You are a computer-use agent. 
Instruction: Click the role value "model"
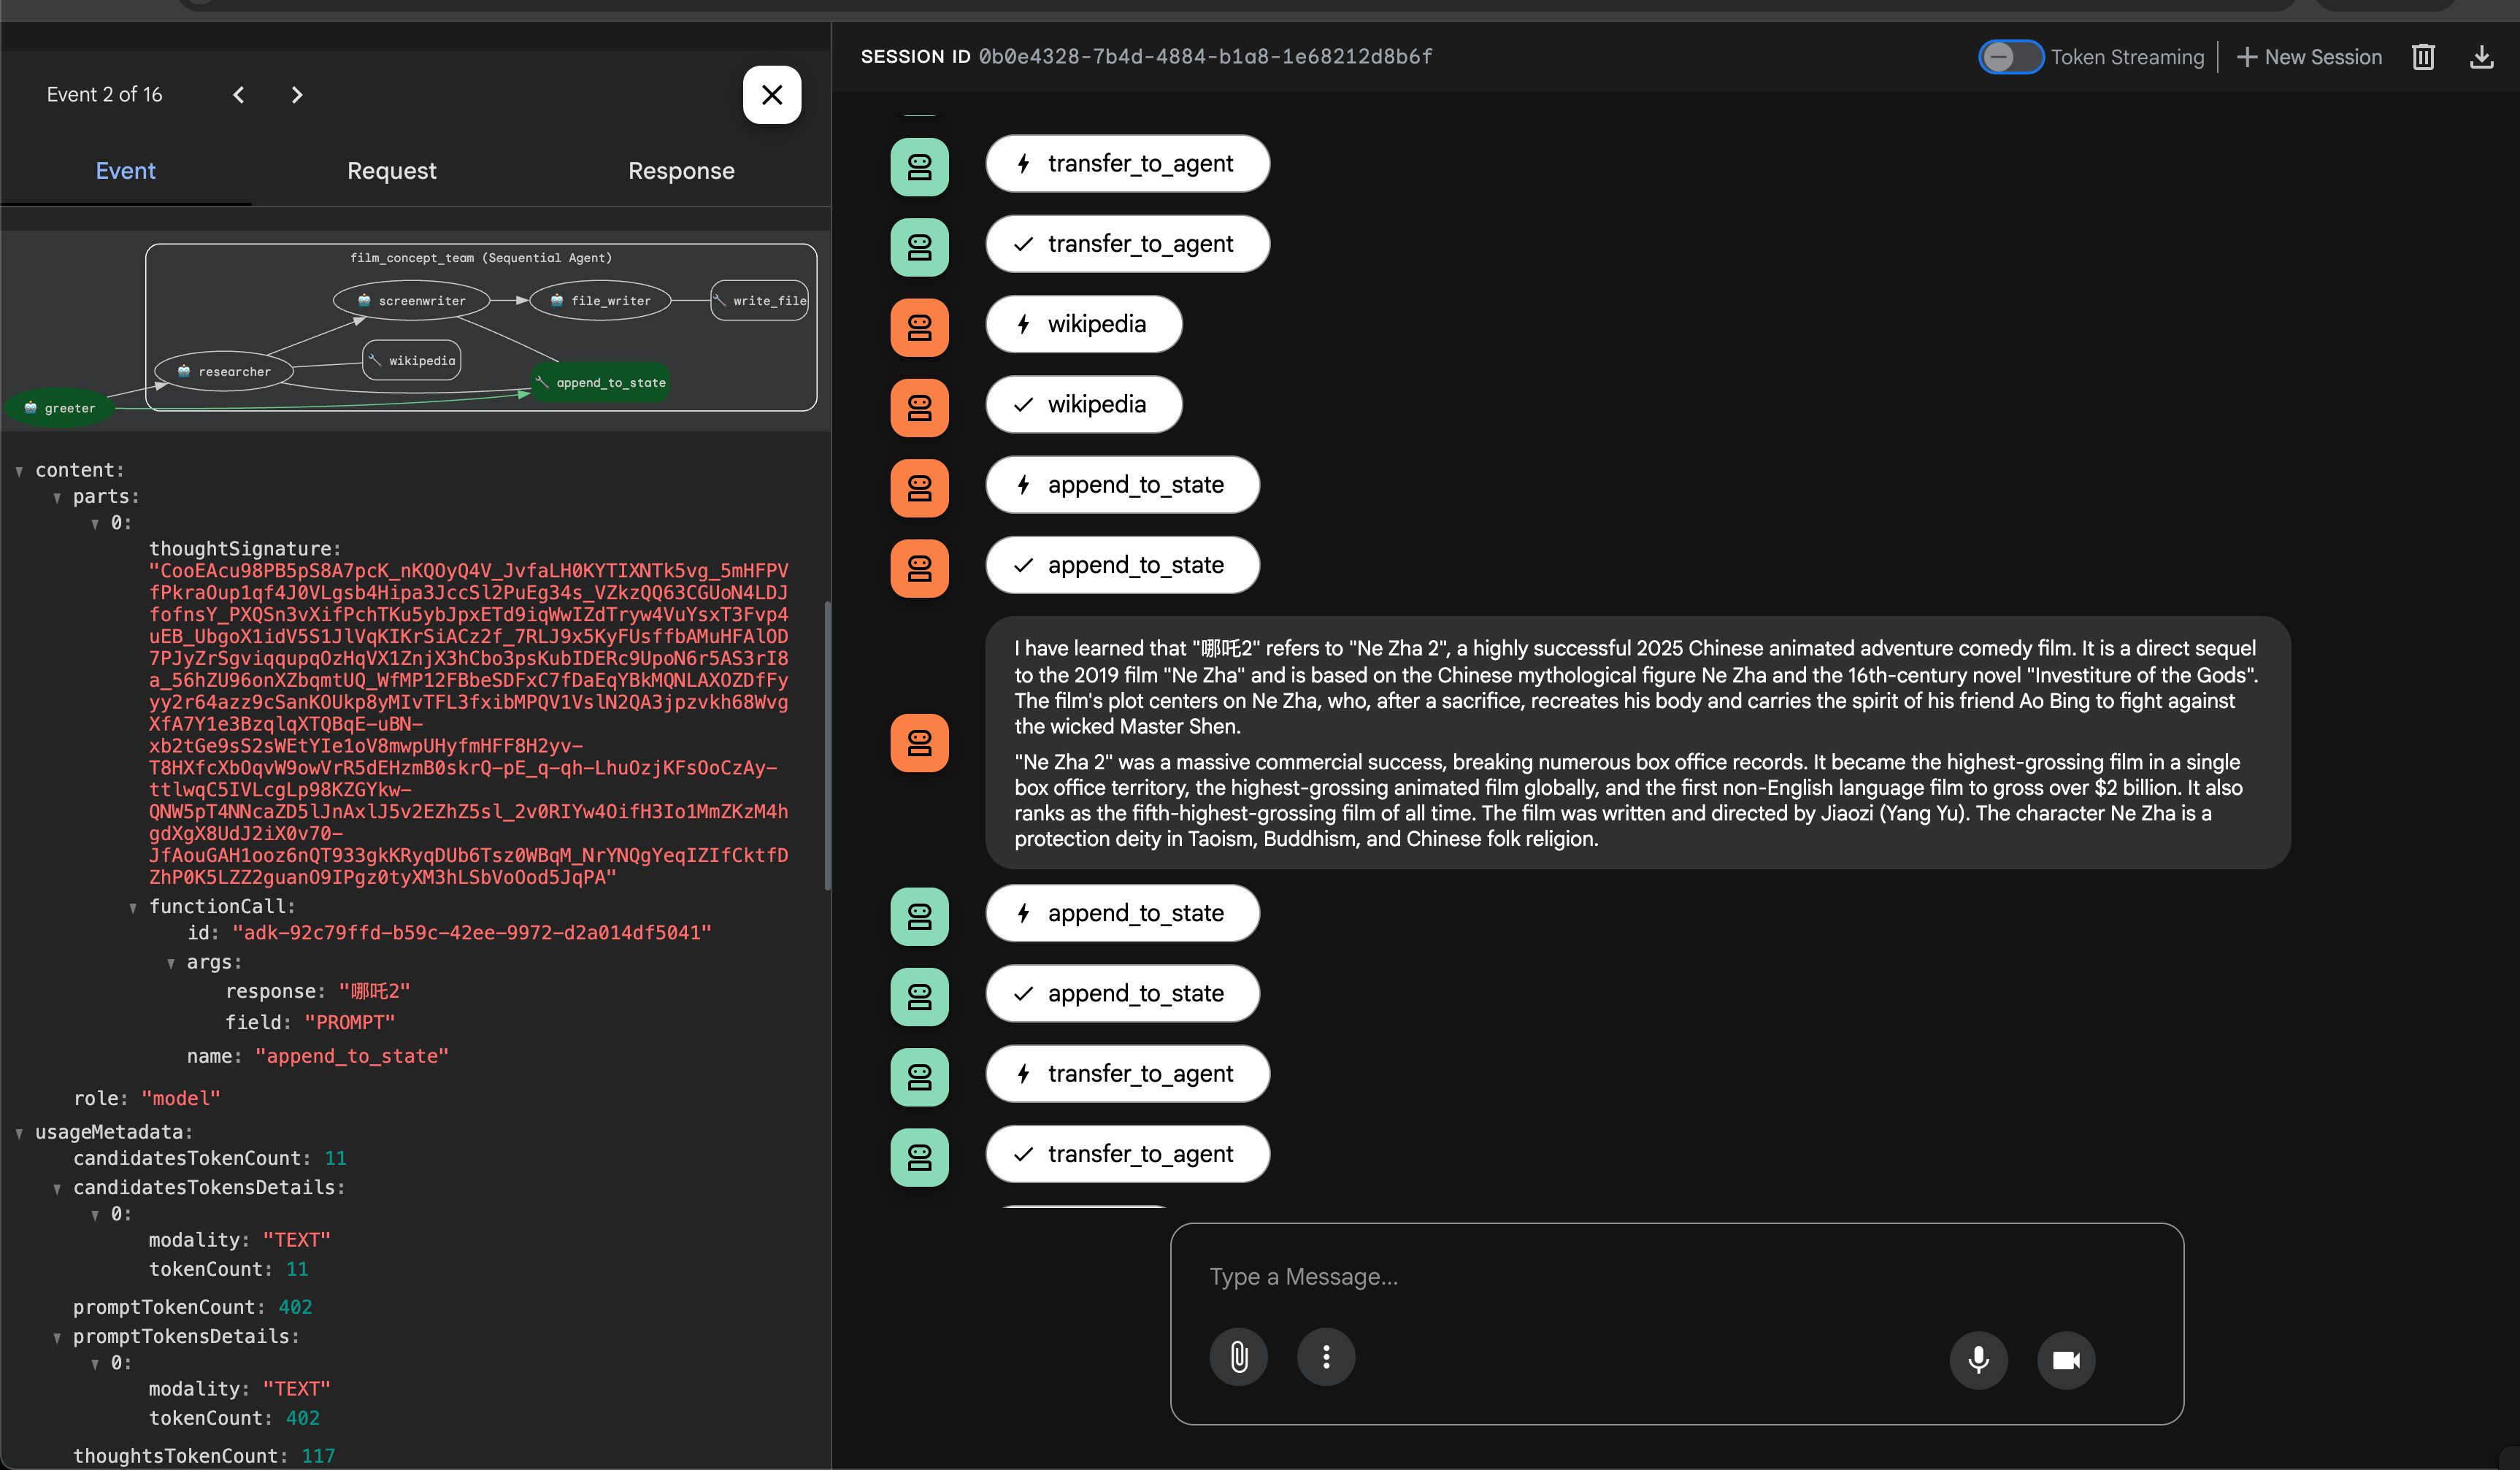(180, 1099)
